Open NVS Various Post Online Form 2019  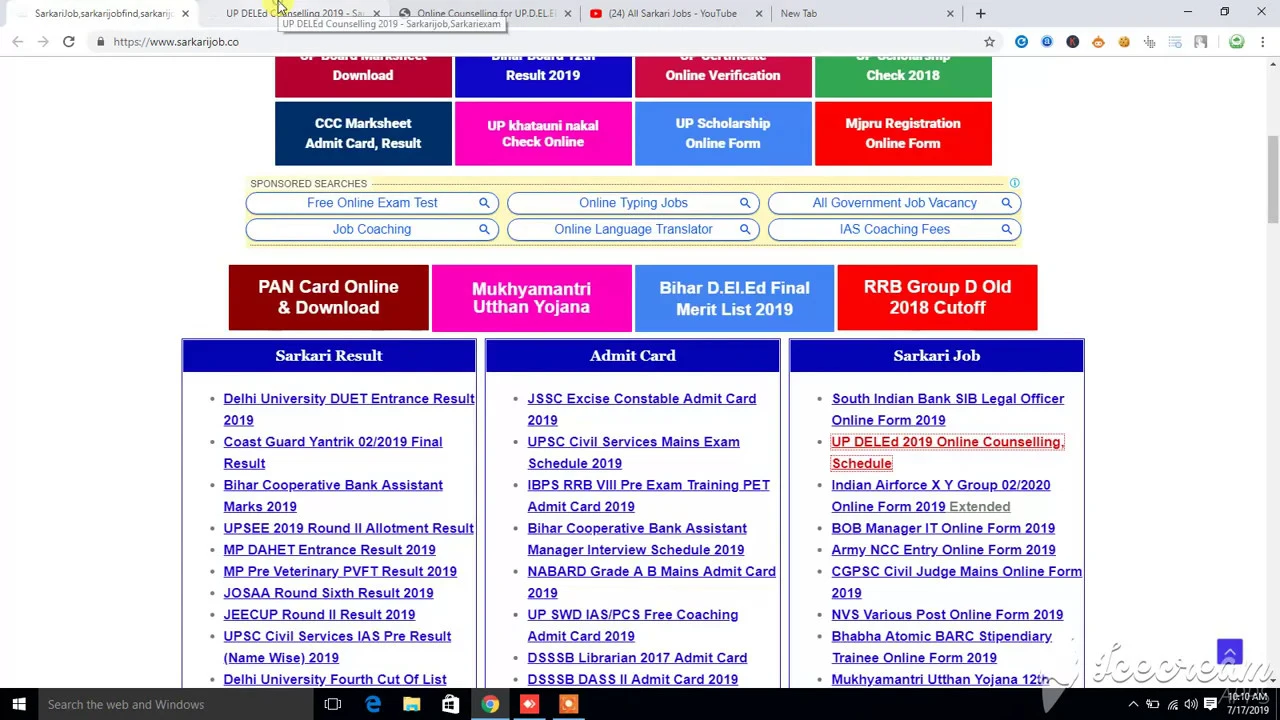click(x=947, y=615)
